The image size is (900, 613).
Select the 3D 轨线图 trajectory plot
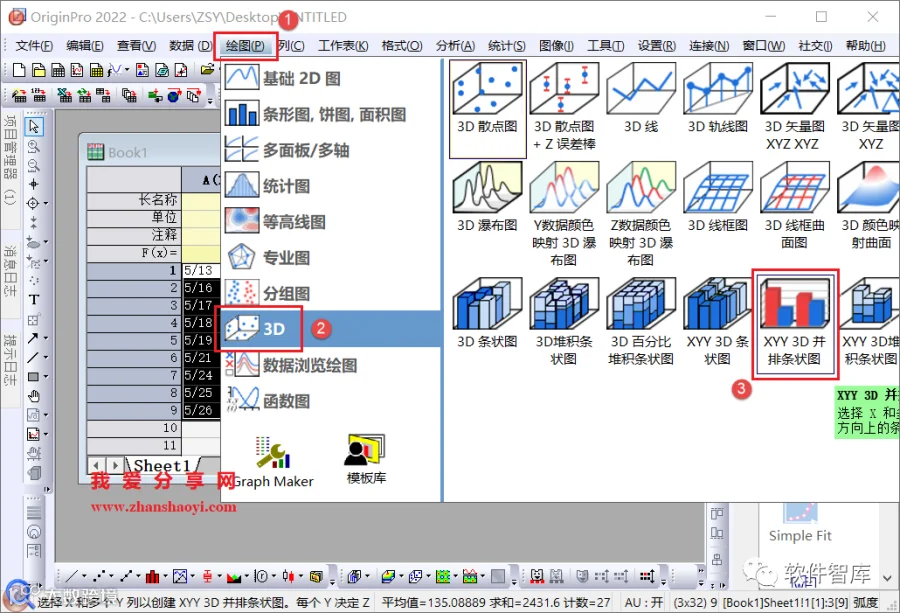pos(717,100)
